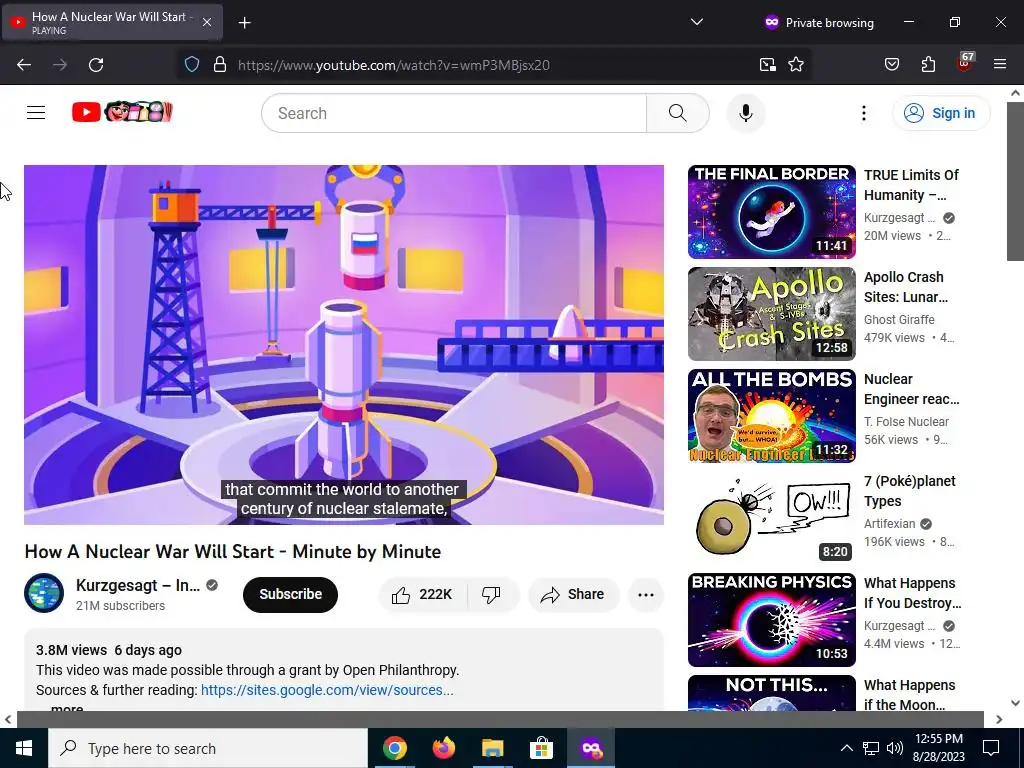This screenshot has height=768, width=1024.
Task: Open the Windows Start menu
Action: tap(24, 748)
